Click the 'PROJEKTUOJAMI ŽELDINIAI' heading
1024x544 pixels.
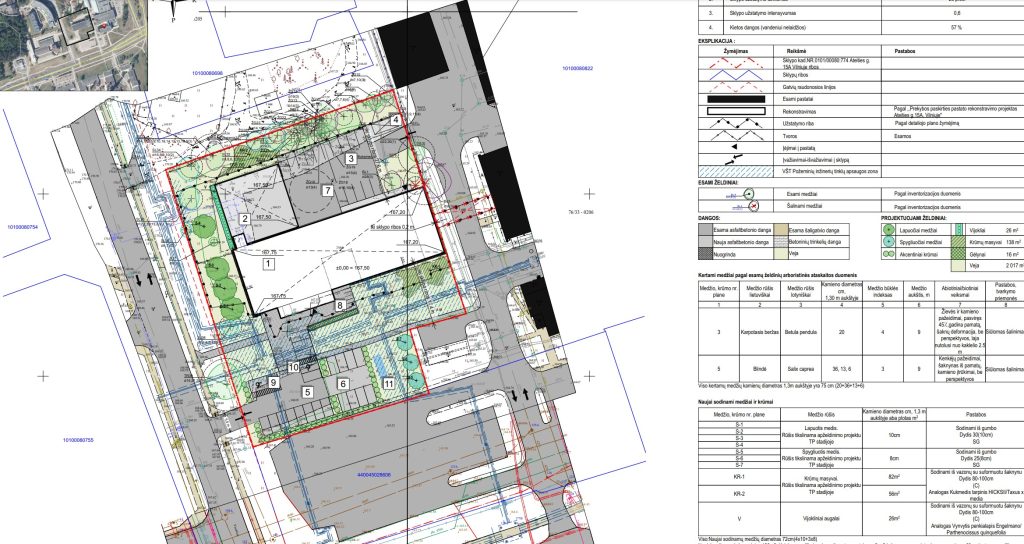[914, 218]
